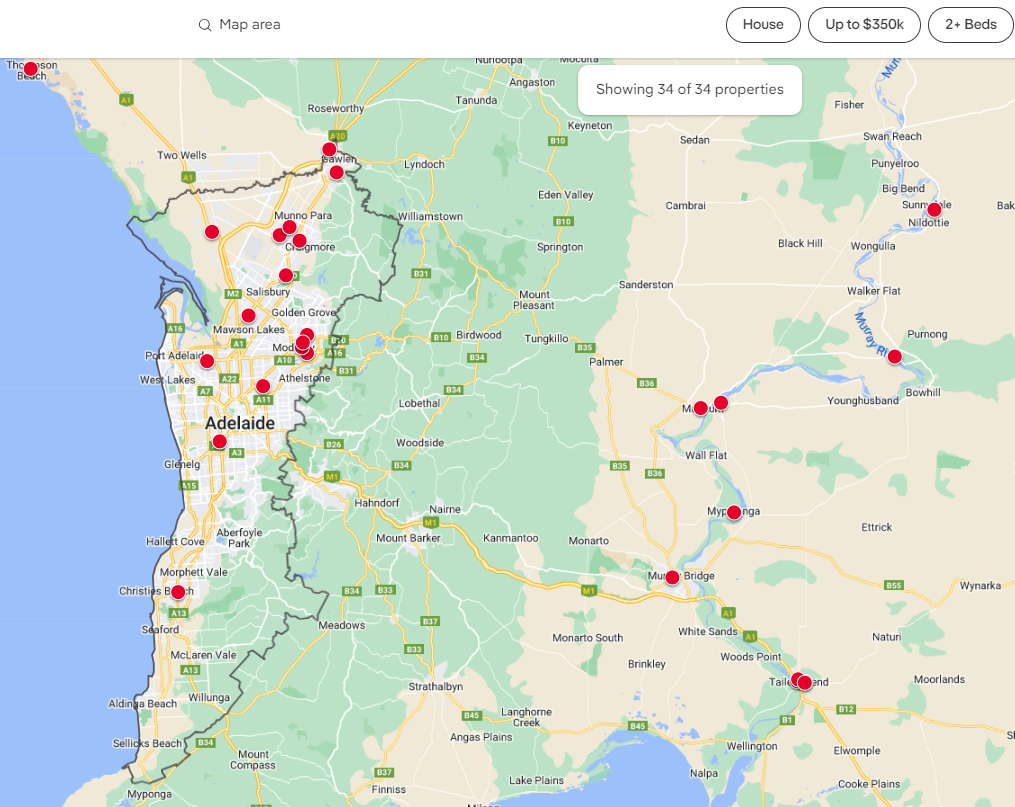Expand the Up to $350k price filter
The height and width of the screenshot is (807, 1015).
pos(864,25)
